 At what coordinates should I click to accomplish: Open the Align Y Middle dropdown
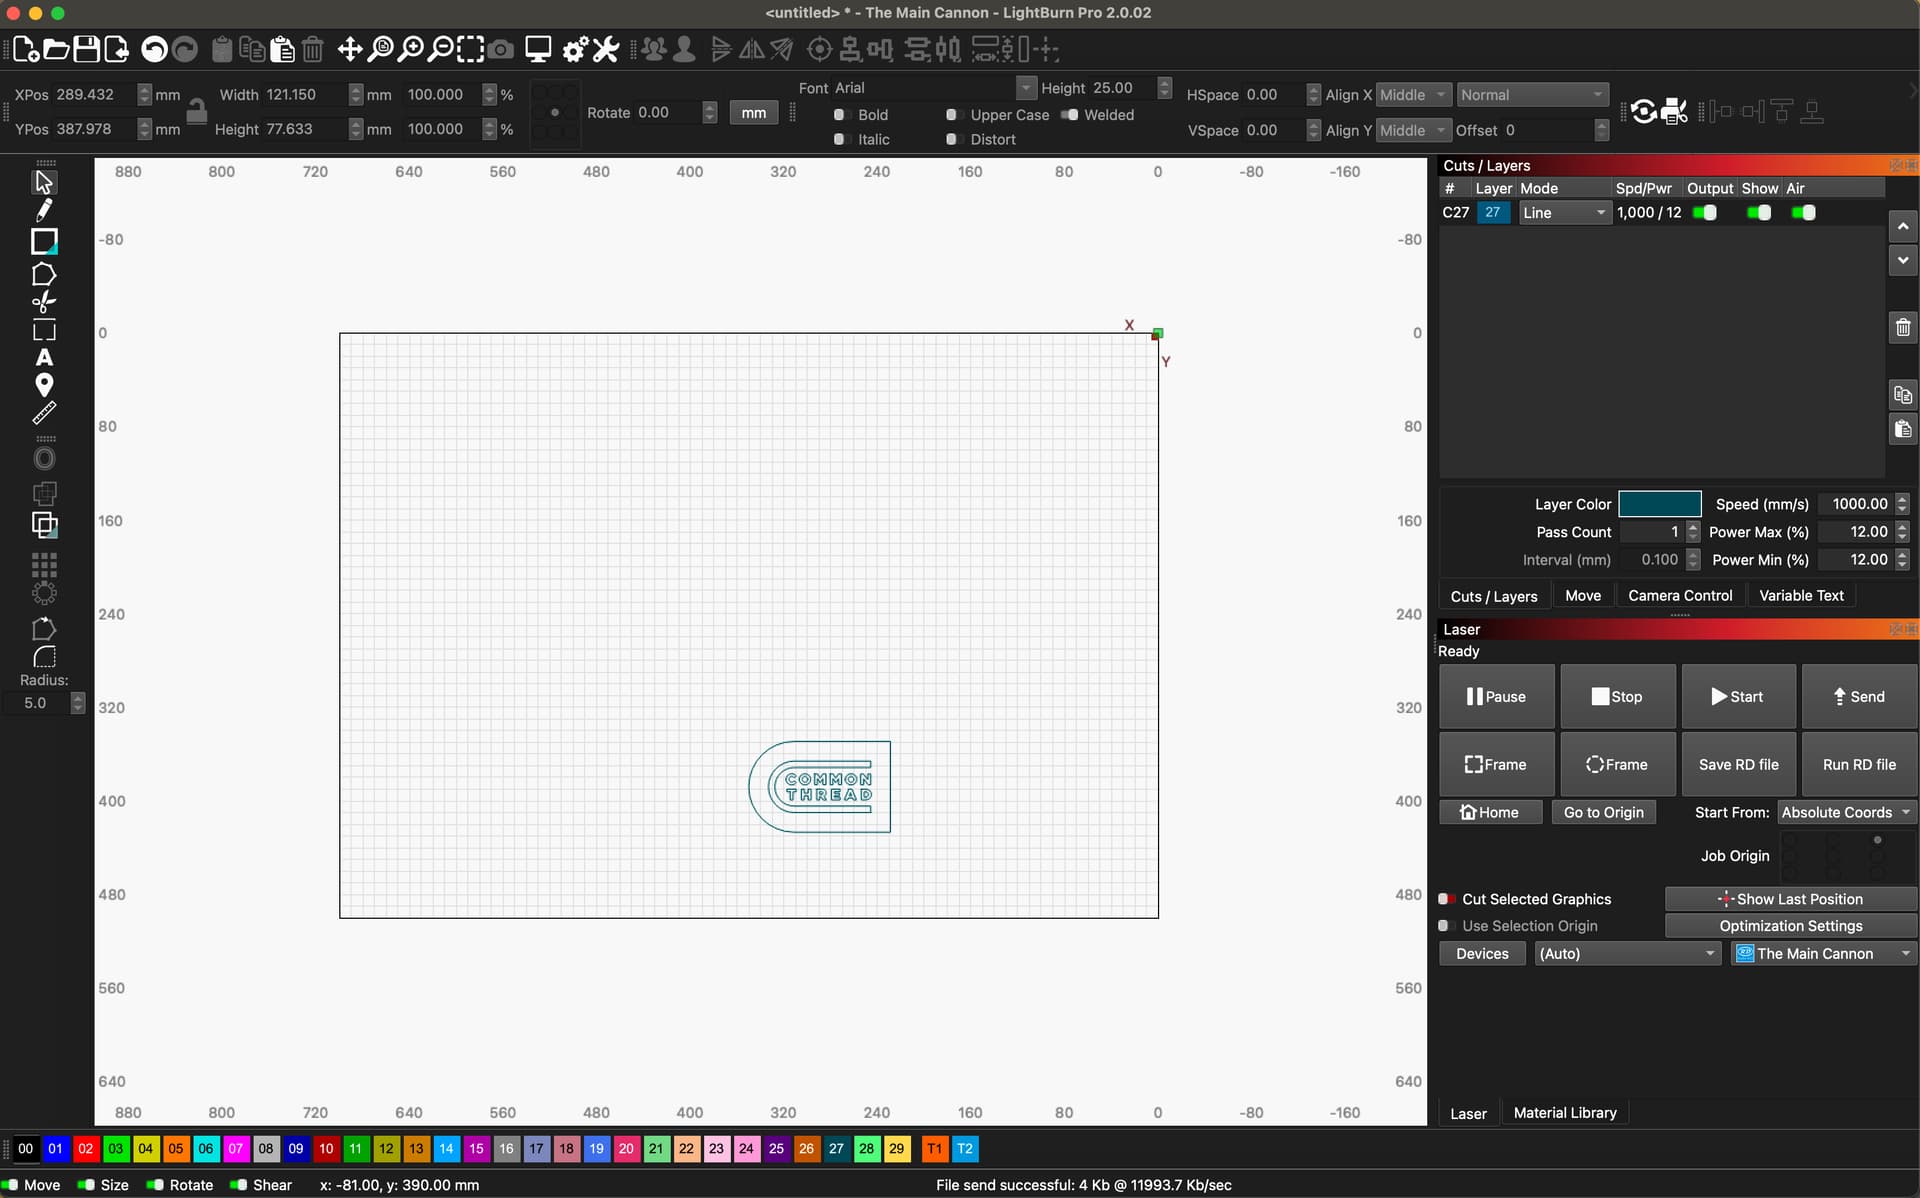(1413, 130)
